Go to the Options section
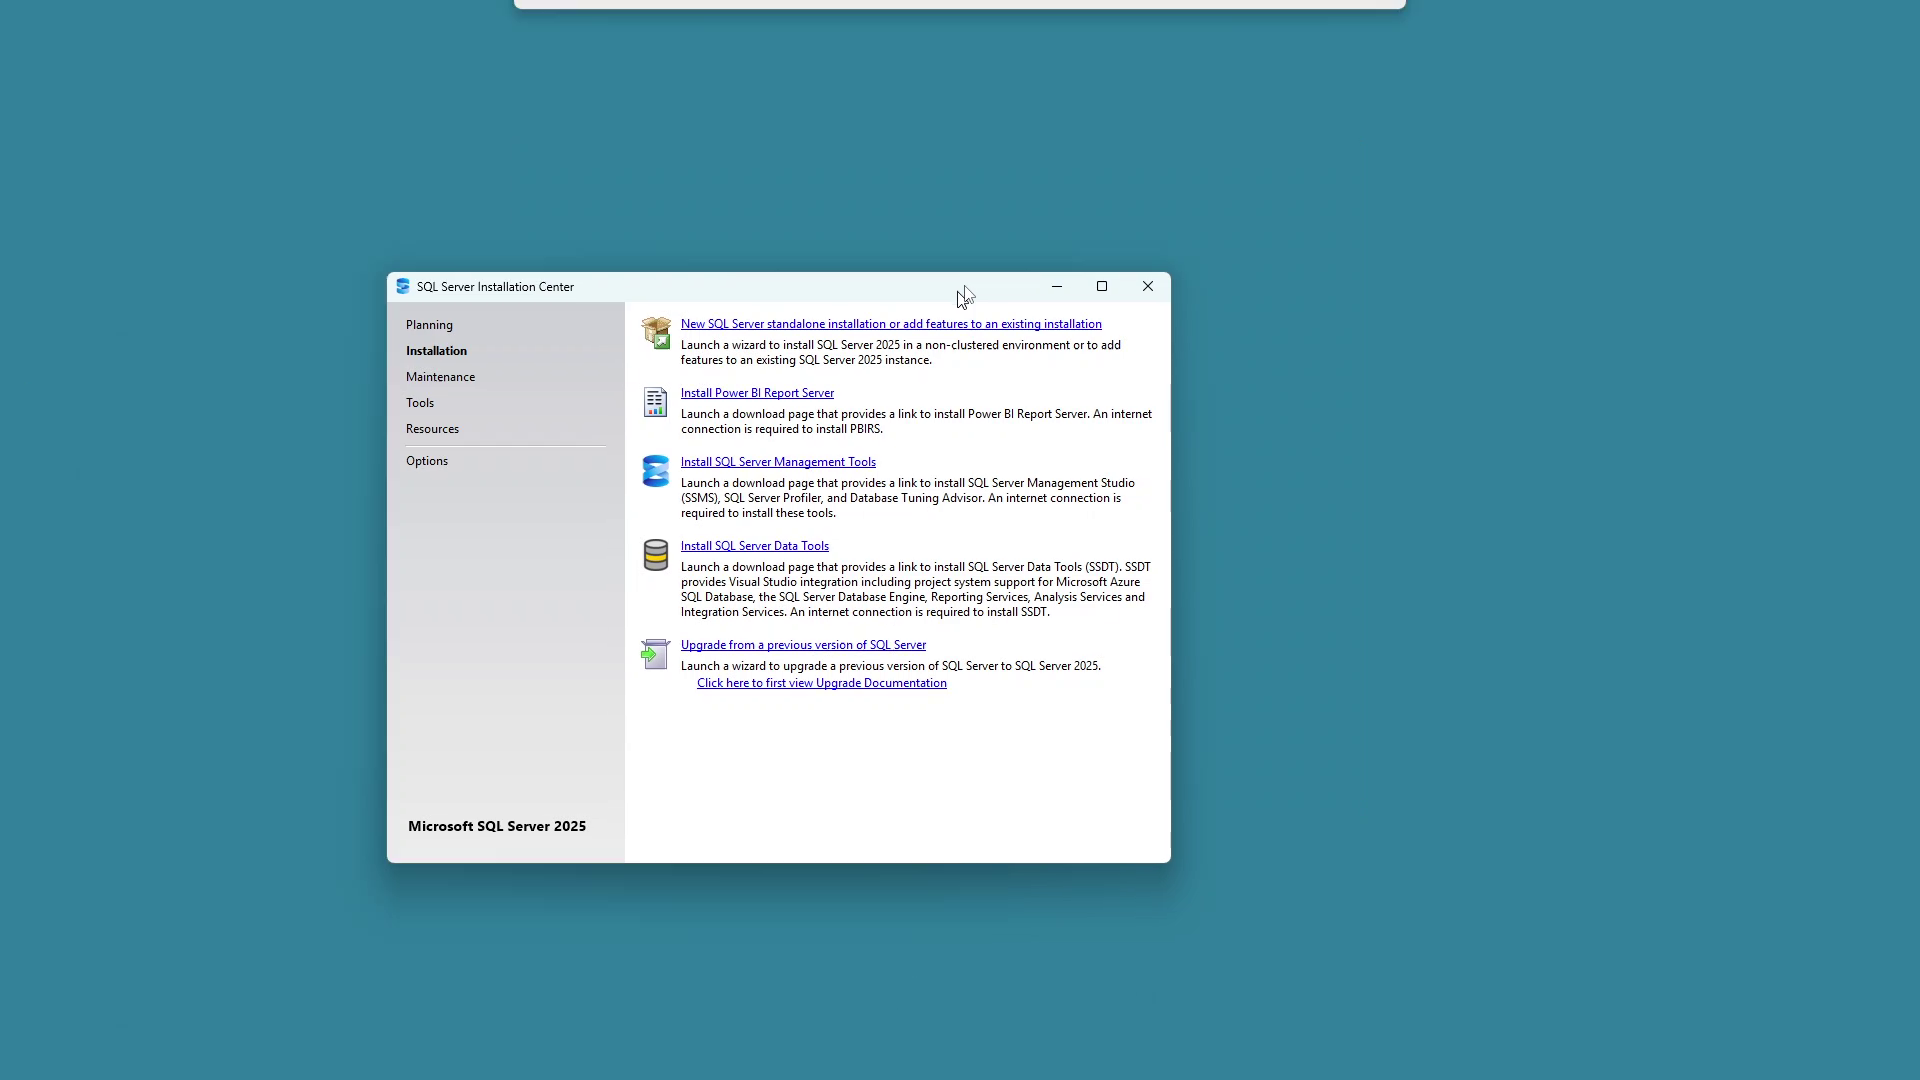 pos(427,461)
